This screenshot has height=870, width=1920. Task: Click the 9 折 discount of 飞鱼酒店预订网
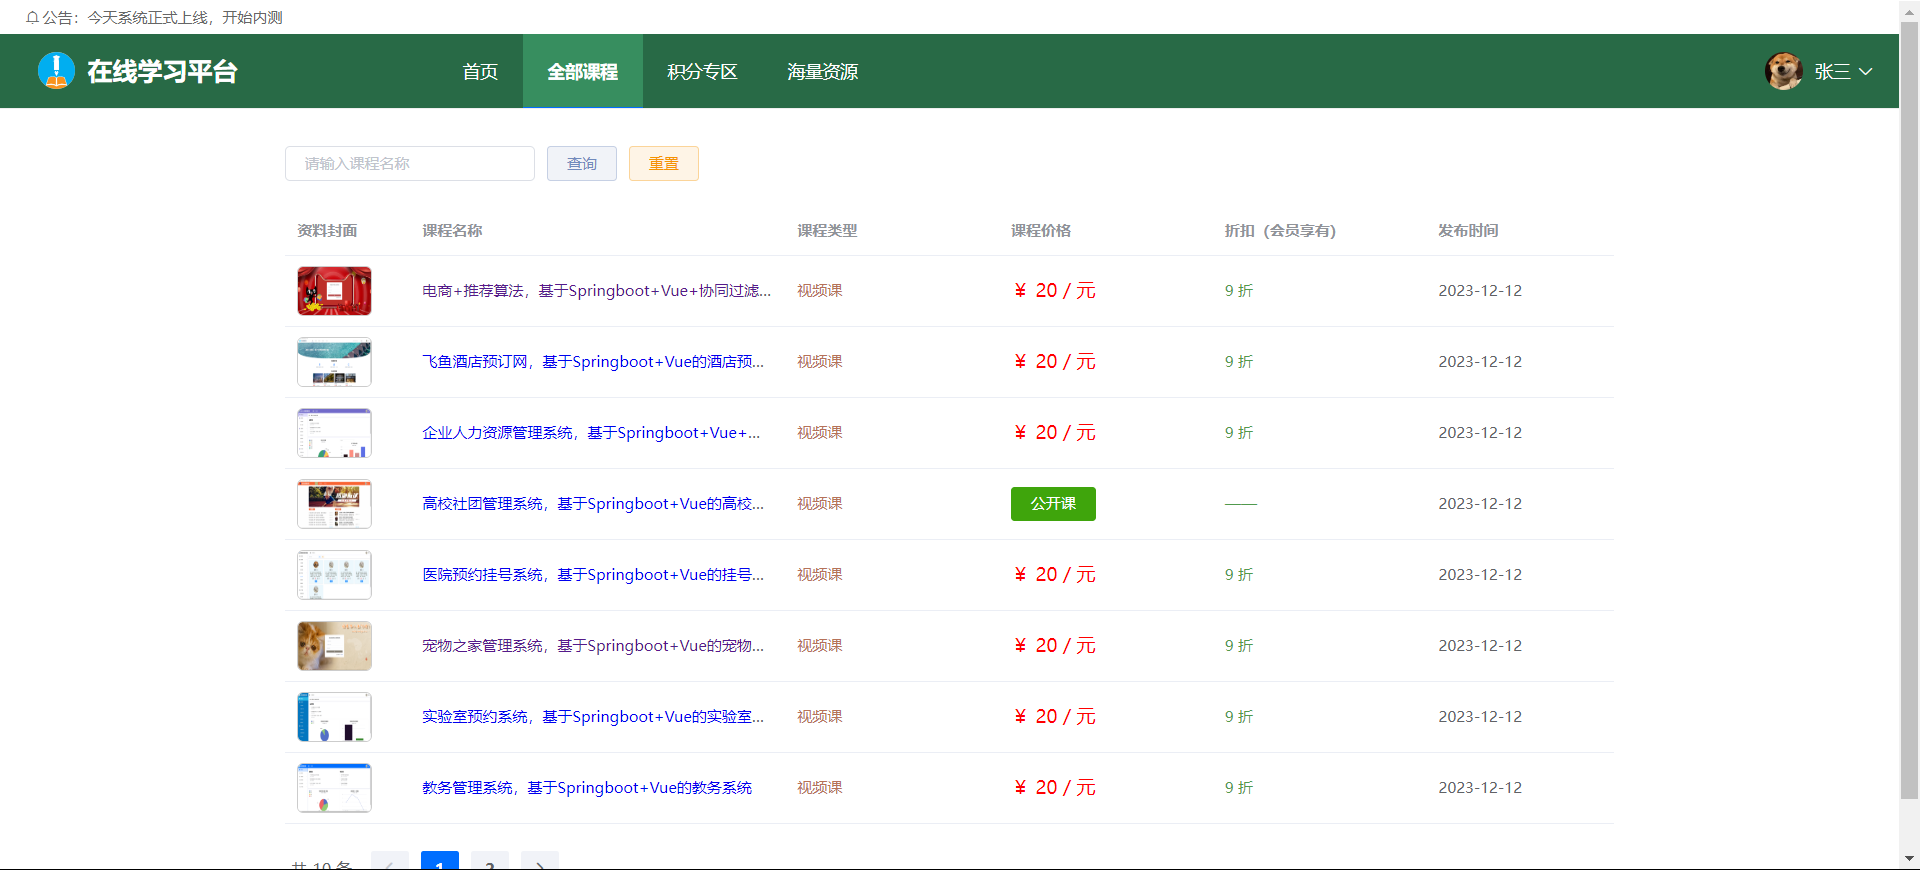coord(1239,362)
